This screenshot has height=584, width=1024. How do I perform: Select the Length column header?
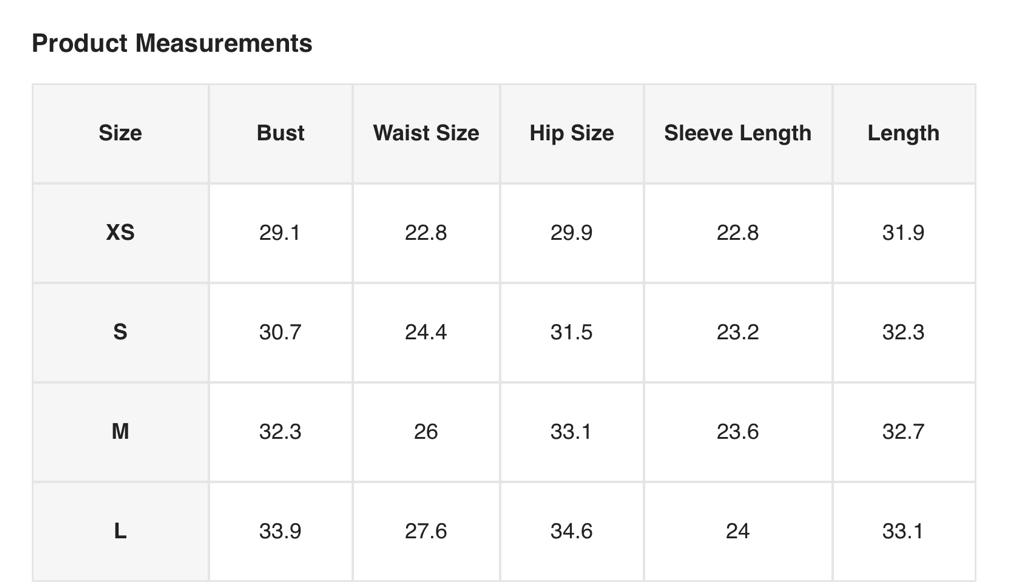coord(903,133)
